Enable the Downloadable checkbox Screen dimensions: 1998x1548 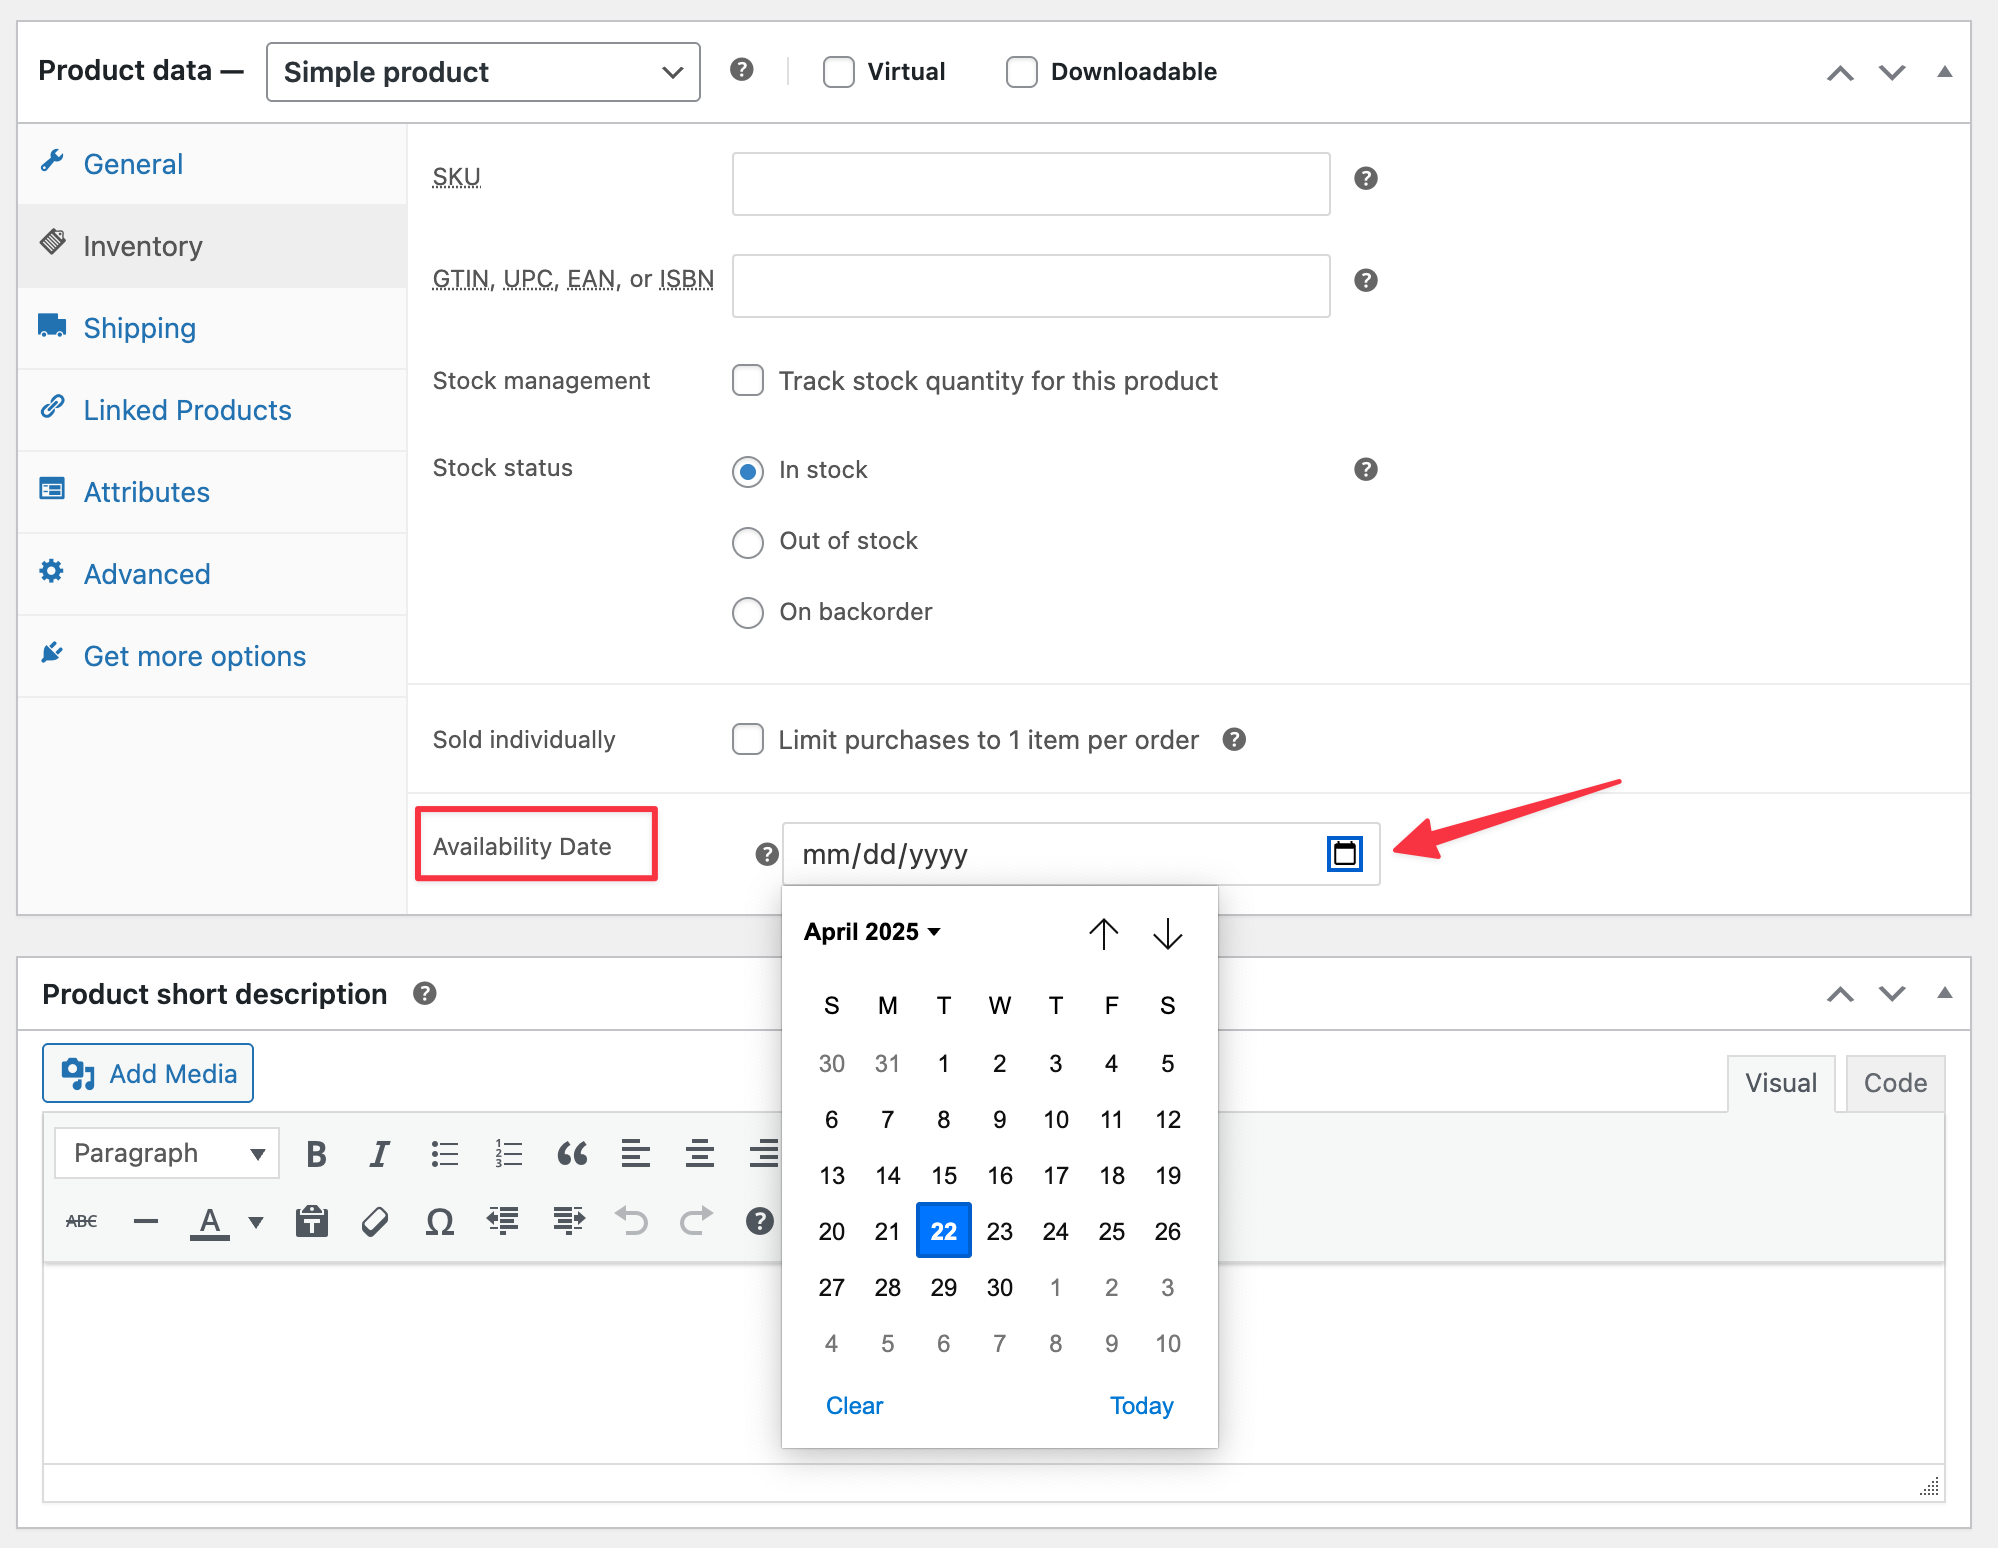[1022, 72]
